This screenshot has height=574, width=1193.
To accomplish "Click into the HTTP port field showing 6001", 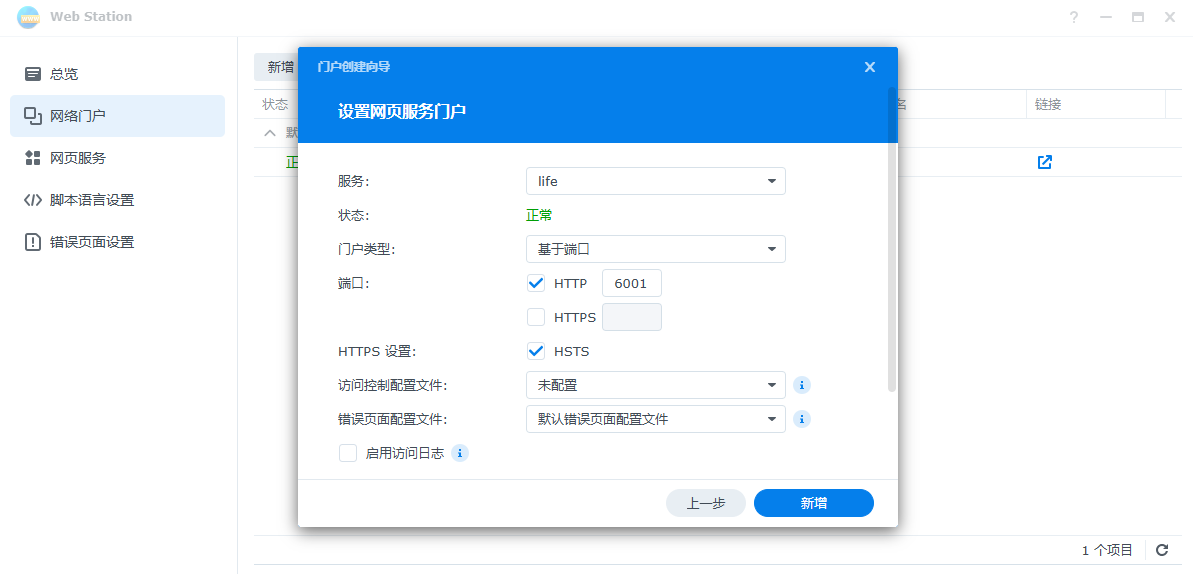I will pos(631,283).
